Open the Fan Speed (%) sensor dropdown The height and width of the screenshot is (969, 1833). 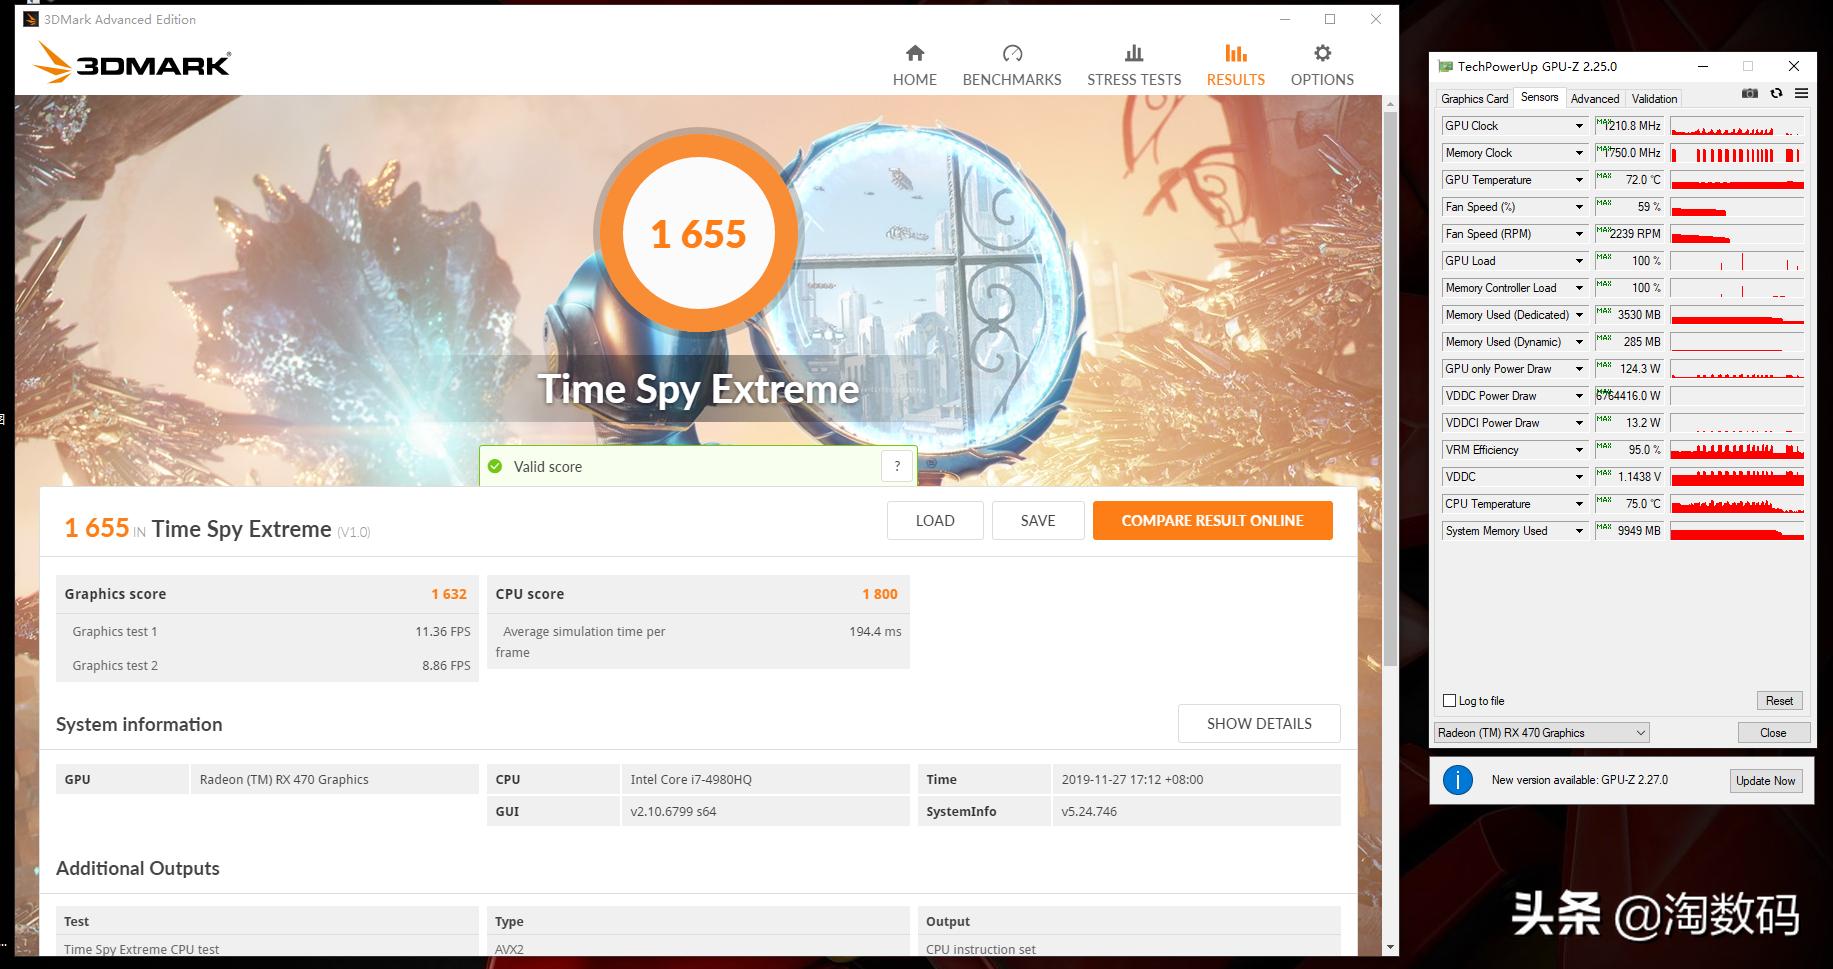(x=1579, y=207)
